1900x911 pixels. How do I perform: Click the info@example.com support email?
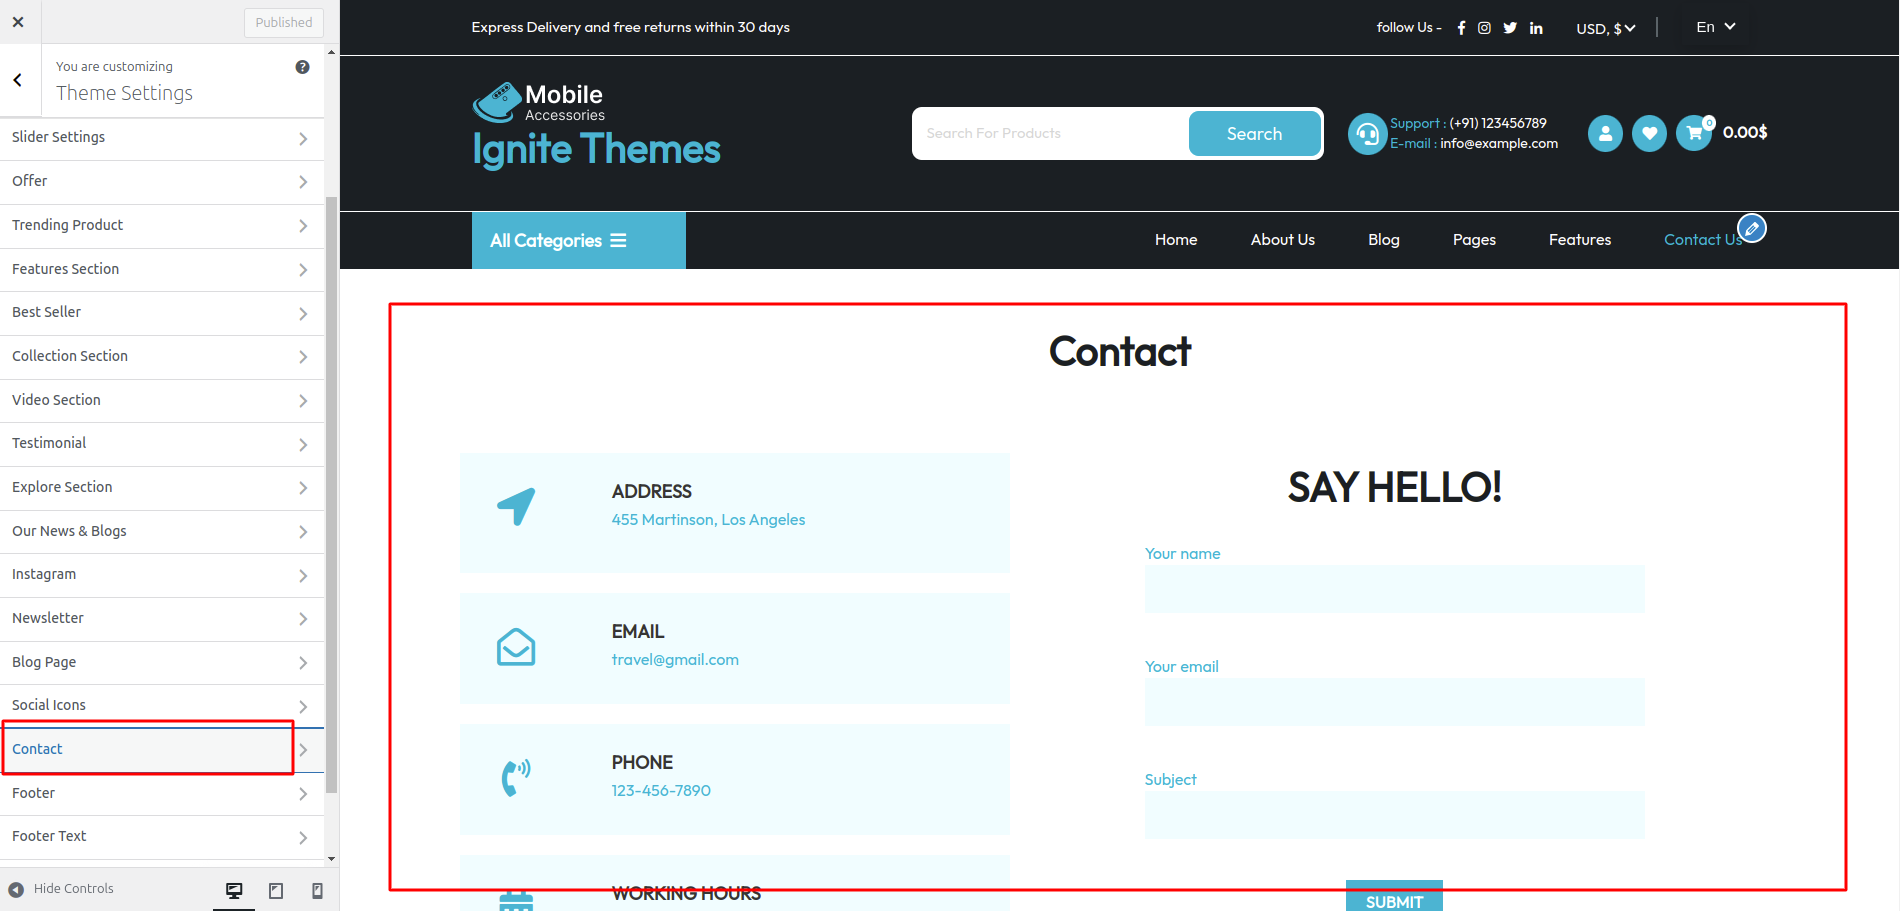pyautogui.click(x=1499, y=144)
